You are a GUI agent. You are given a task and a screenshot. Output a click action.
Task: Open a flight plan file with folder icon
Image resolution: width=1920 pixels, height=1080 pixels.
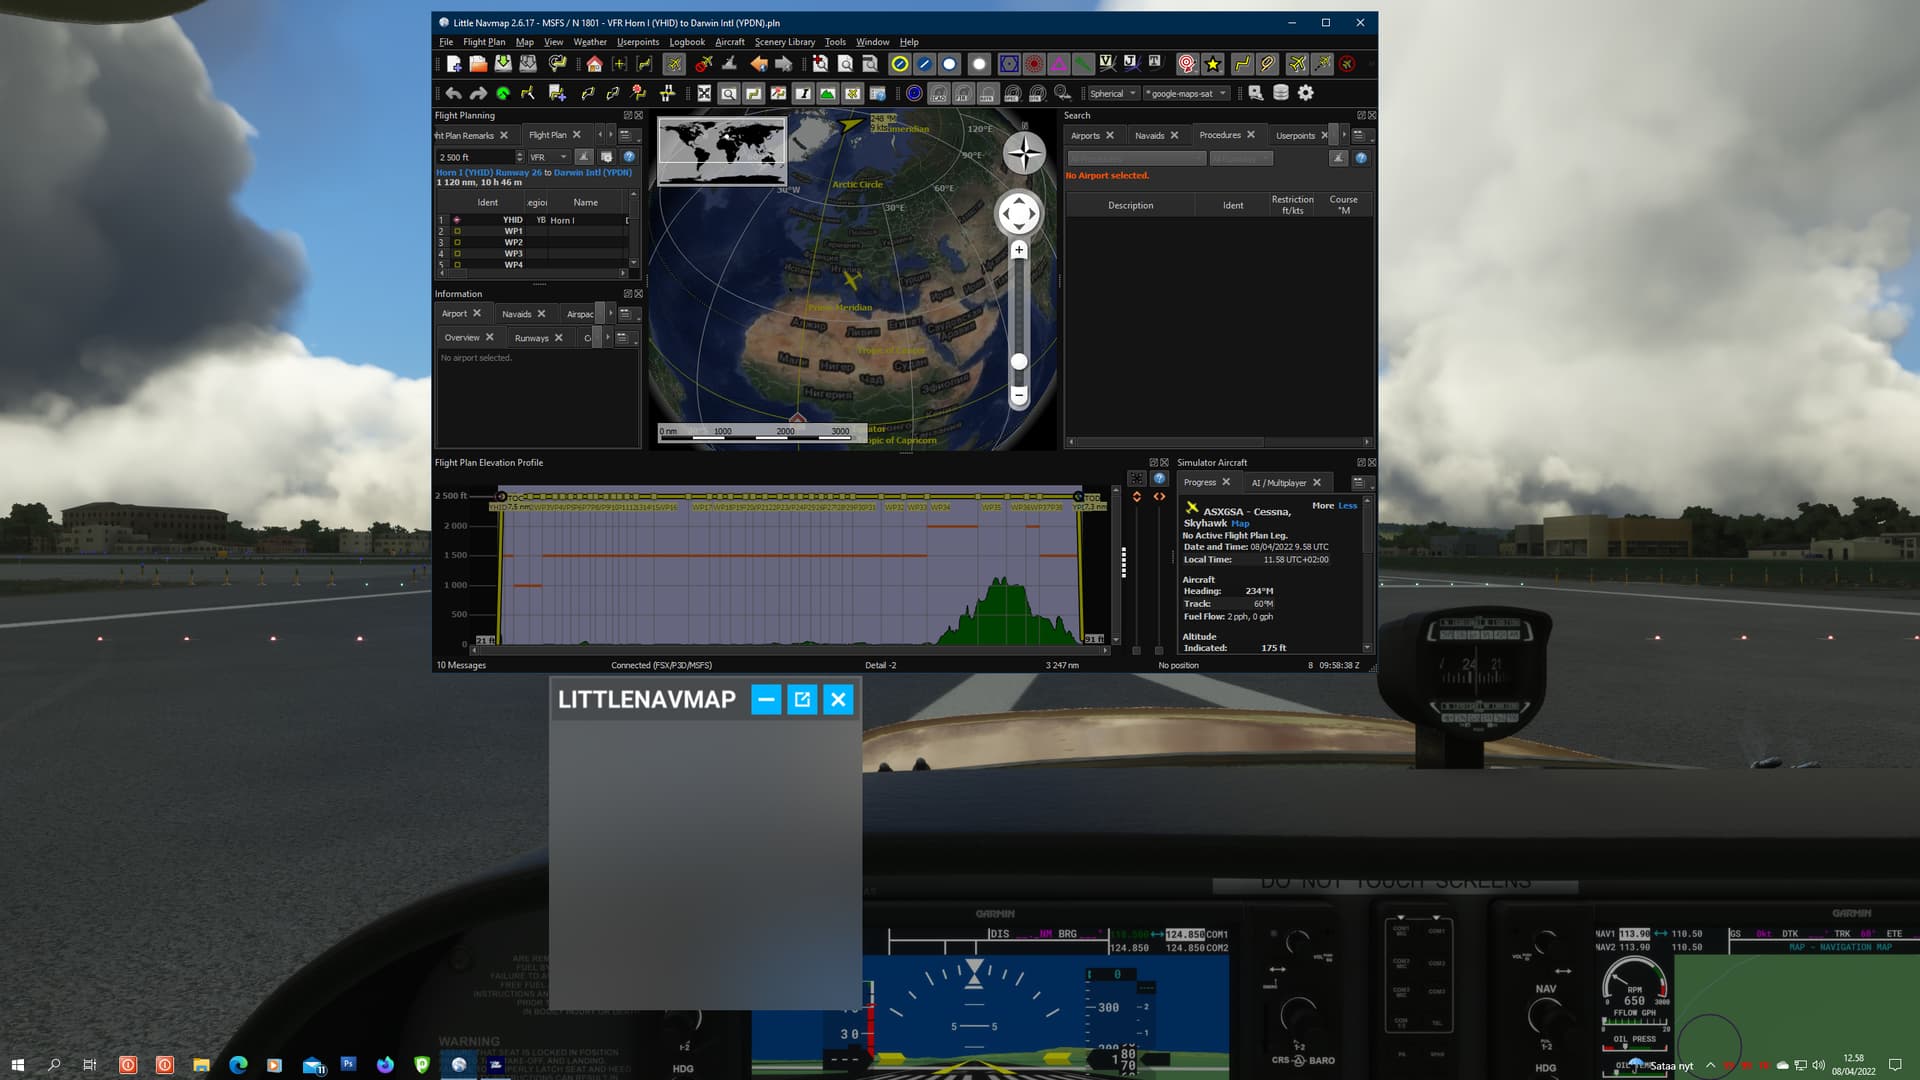pos(478,64)
